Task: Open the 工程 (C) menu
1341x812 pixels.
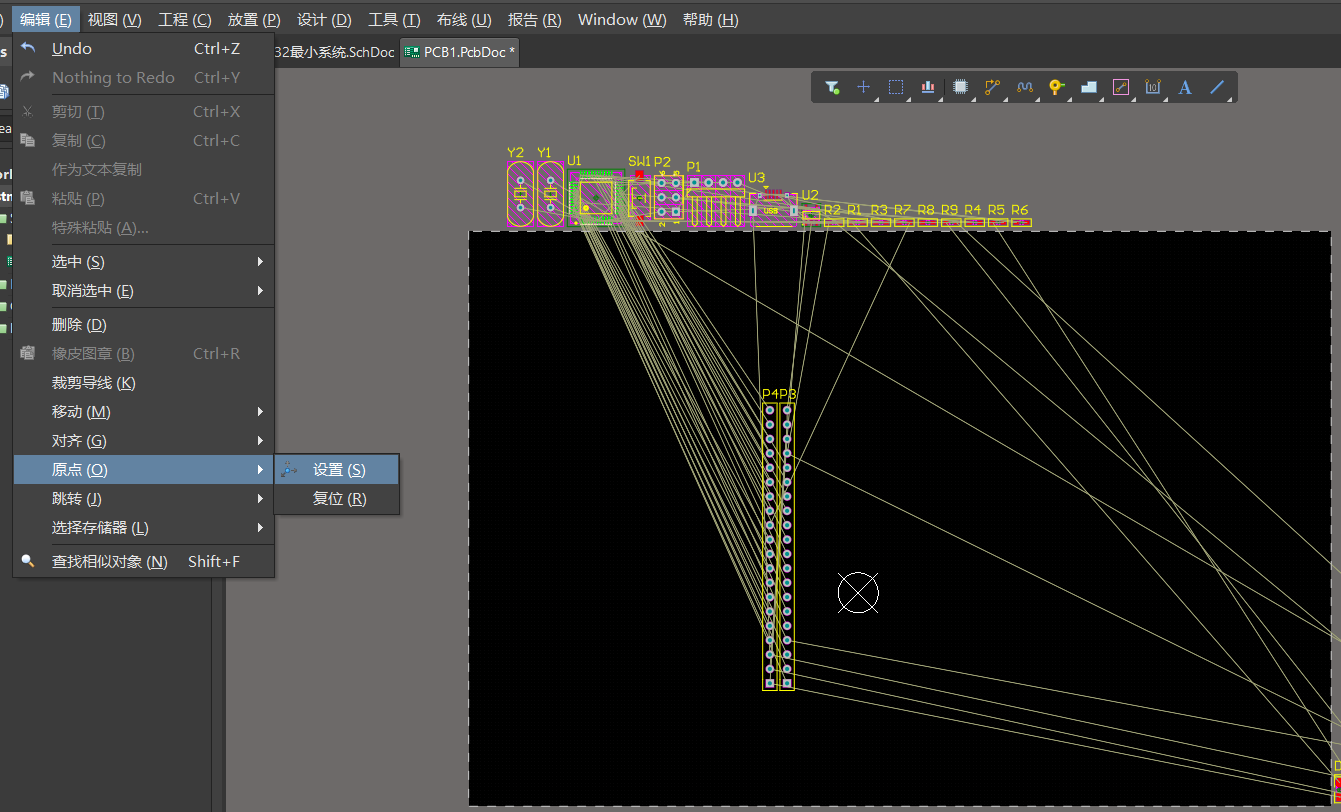Action: tap(185, 19)
